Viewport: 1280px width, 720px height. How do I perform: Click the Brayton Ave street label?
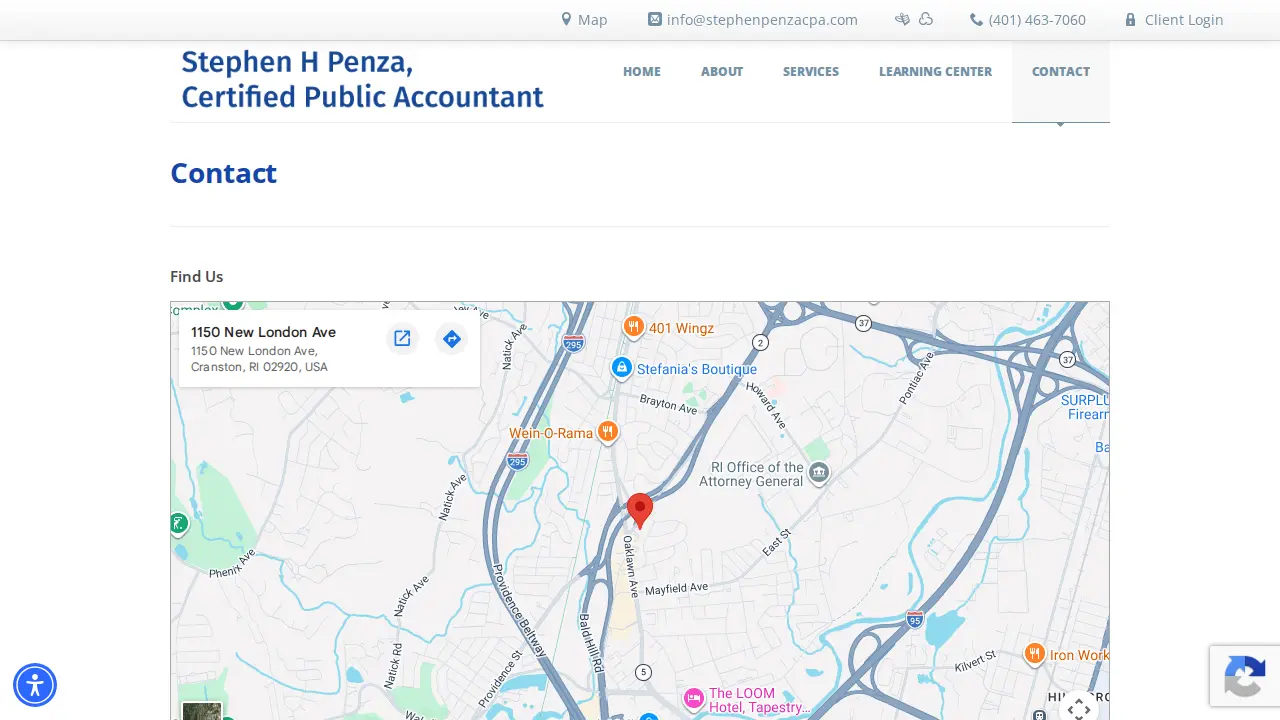coord(668,403)
